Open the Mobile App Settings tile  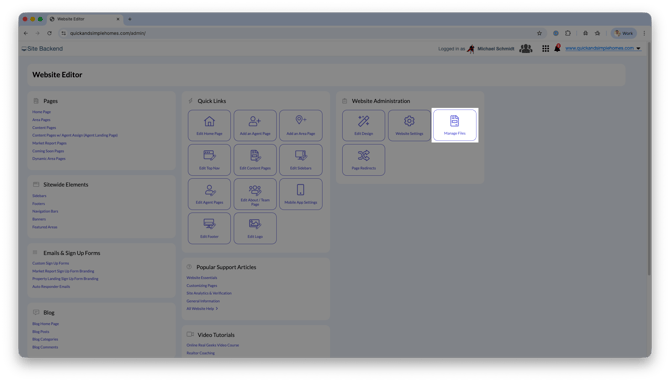coord(301,194)
